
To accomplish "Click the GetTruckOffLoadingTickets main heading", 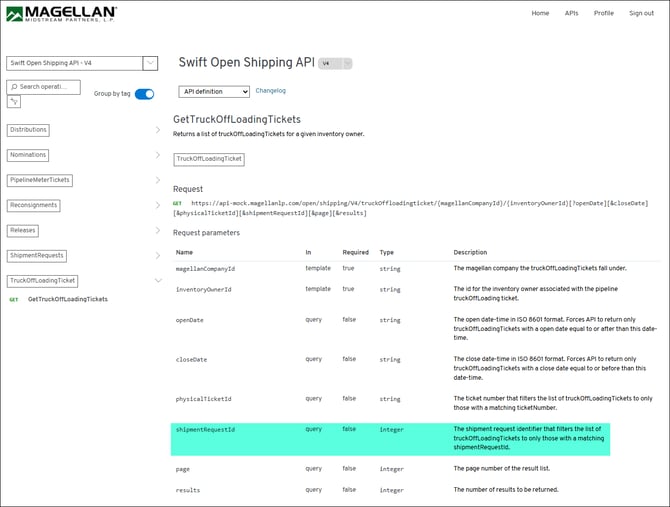I will click(x=237, y=120).
